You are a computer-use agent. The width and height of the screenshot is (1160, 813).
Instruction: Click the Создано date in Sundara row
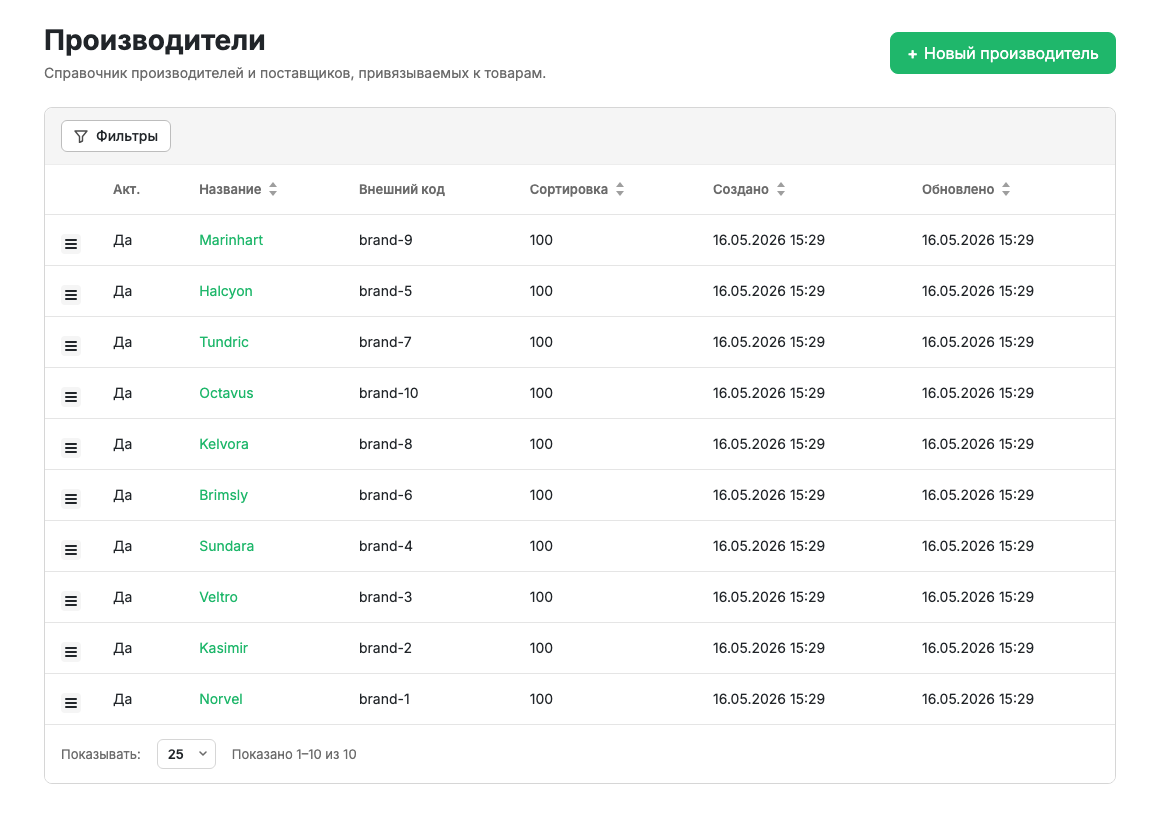(769, 546)
